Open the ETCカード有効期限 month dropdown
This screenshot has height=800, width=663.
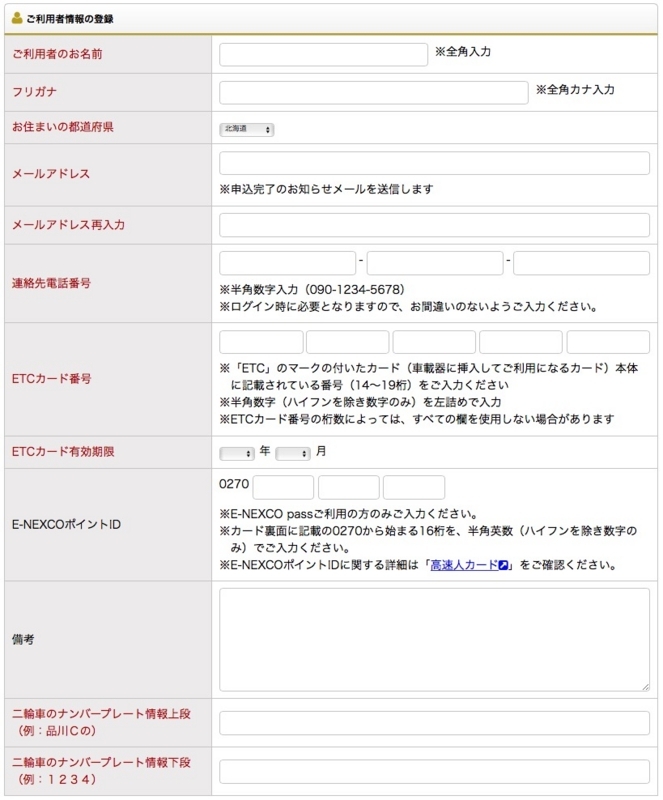point(293,453)
